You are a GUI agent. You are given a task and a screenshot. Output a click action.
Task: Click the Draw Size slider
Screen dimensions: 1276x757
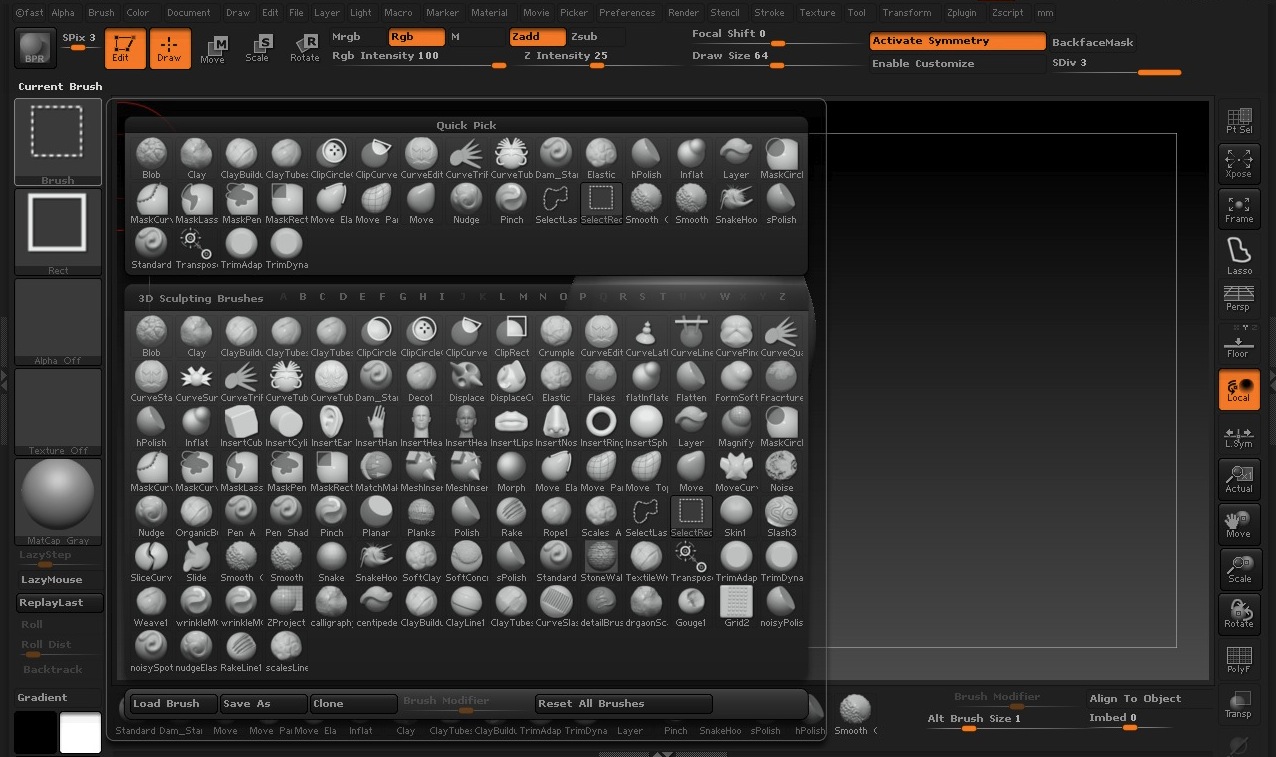coord(776,57)
